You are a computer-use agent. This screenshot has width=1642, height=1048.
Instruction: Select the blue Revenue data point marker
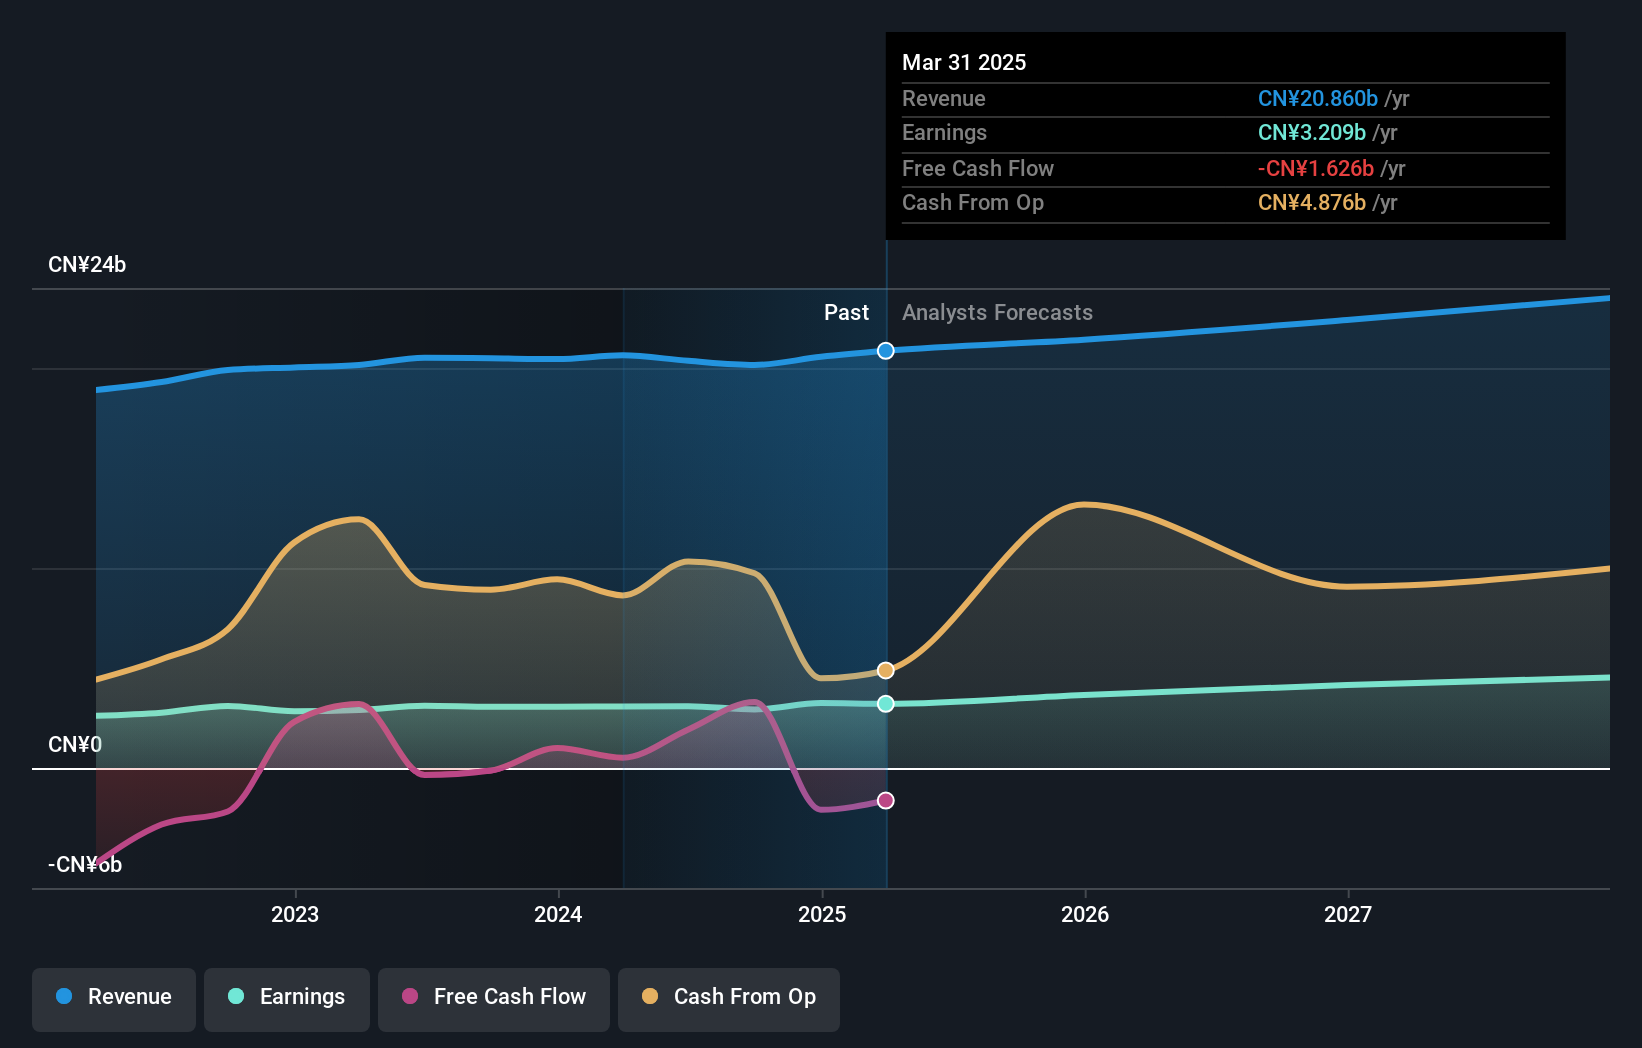(886, 351)
